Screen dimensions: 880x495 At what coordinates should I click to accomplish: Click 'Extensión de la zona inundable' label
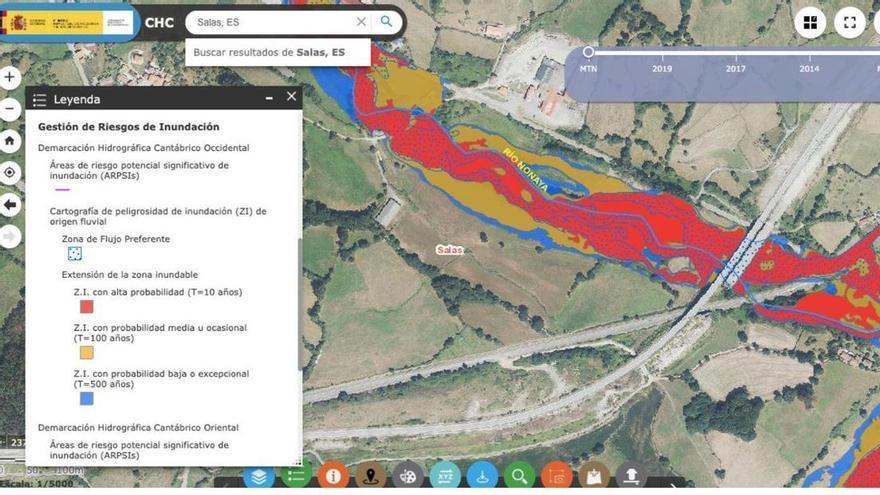coord(130,275)
